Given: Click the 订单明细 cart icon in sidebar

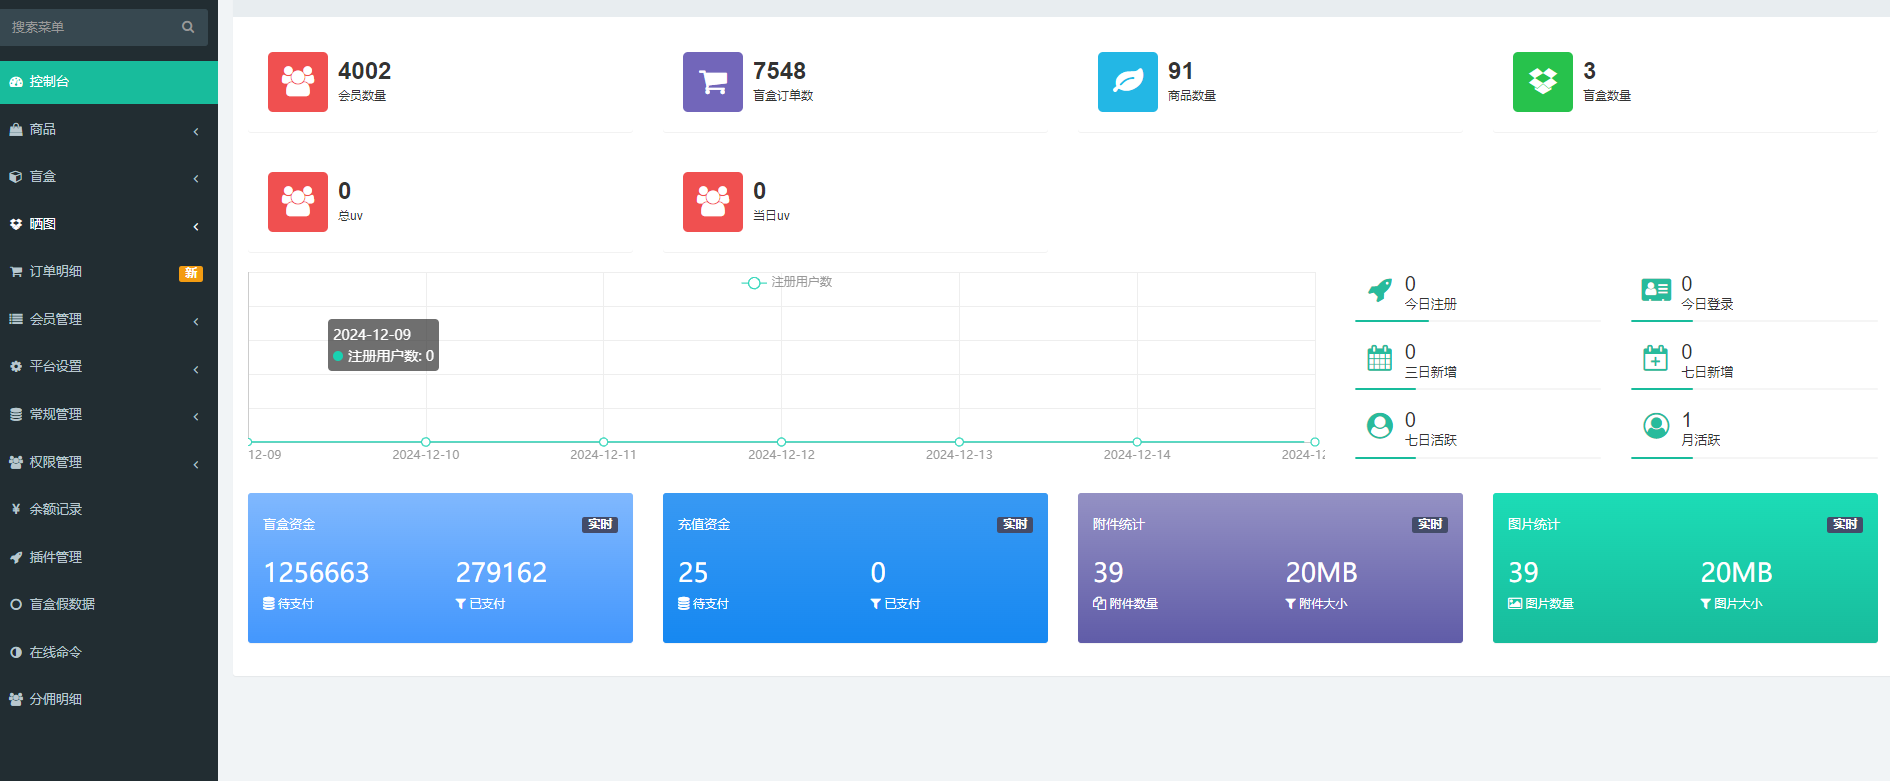Looking at the screenshot, I should (16, 272).
